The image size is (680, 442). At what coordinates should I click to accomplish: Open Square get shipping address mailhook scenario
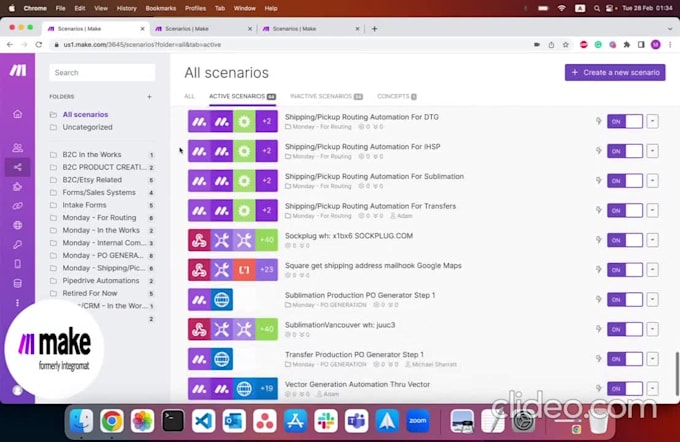click(x=373, y=265)
